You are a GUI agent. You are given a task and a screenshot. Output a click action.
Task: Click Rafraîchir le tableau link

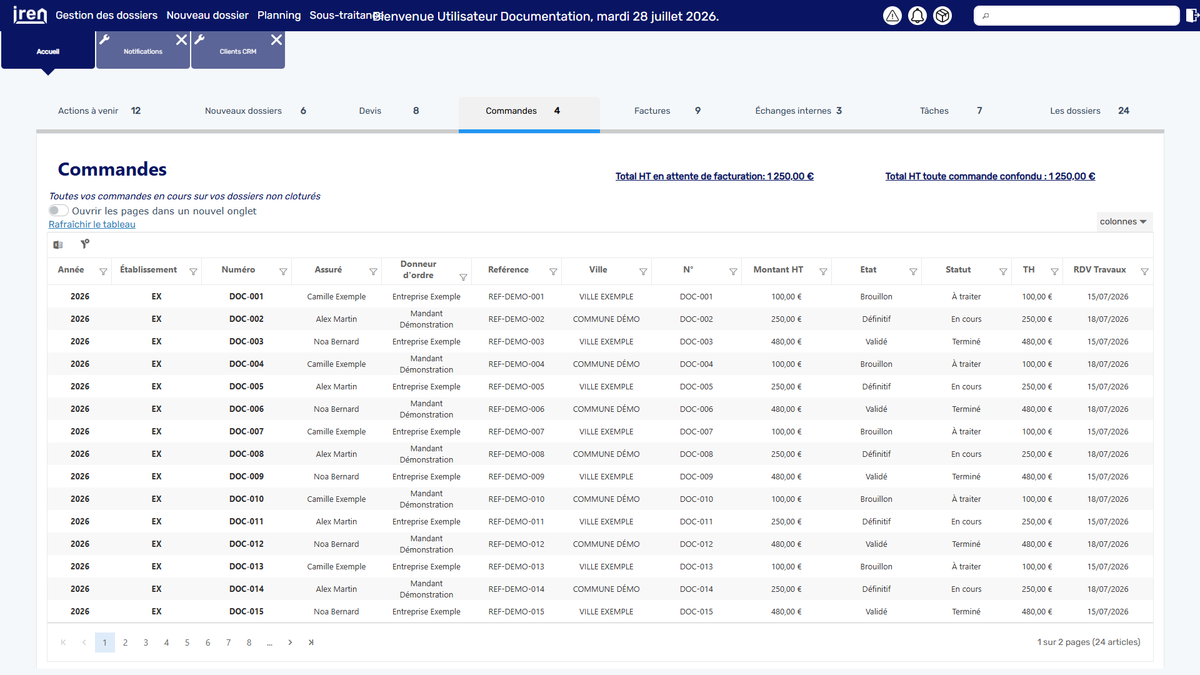(x=92, y=225)
